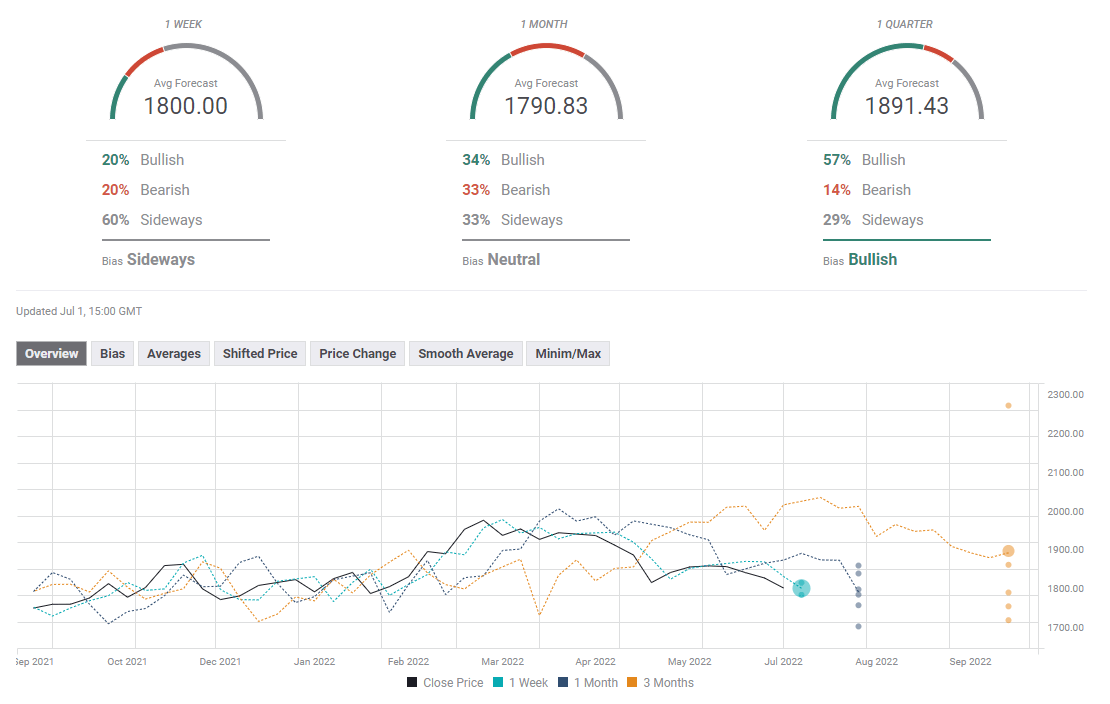The height and width of the screenshot is (704, 1110).
Task: Click the large teal 1 Week forecast bubble
Action: pyautogui.click(x=802, y=589)
